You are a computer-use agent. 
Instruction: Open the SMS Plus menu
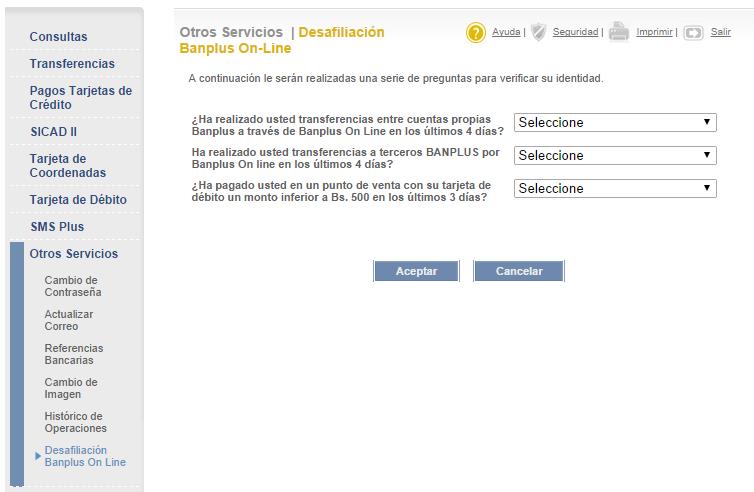(x=57, y=227)
